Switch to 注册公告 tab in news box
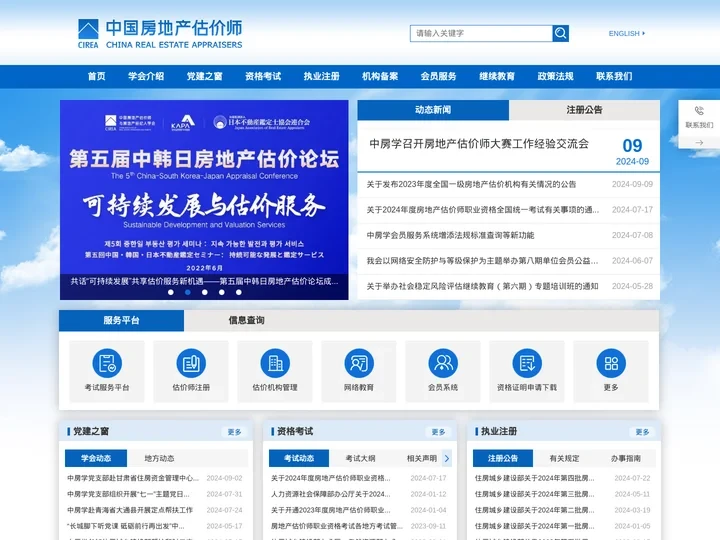This screenshot has height=540, width=720. pyautogui.click(x=584, y=110)
